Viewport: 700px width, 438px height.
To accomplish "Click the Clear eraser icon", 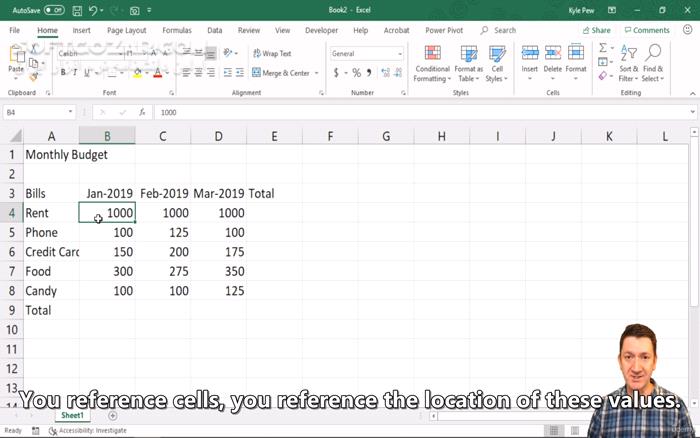I will (x=603, y=76).
